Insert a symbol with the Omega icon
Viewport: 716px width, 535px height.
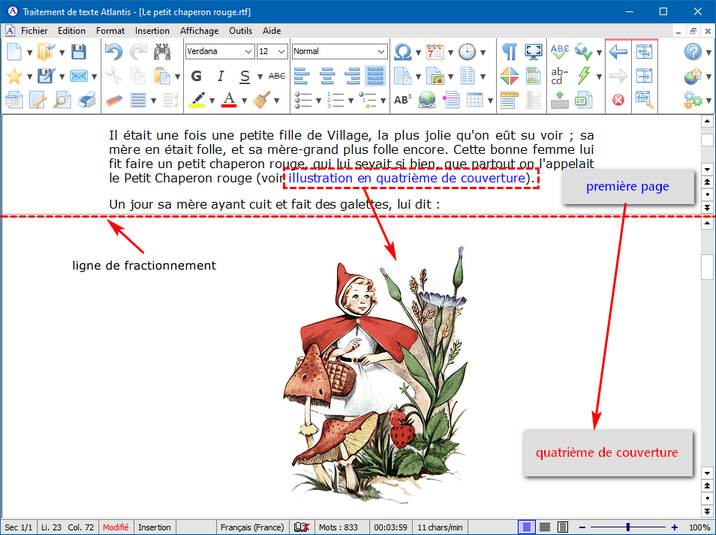(x=402, y=52)
